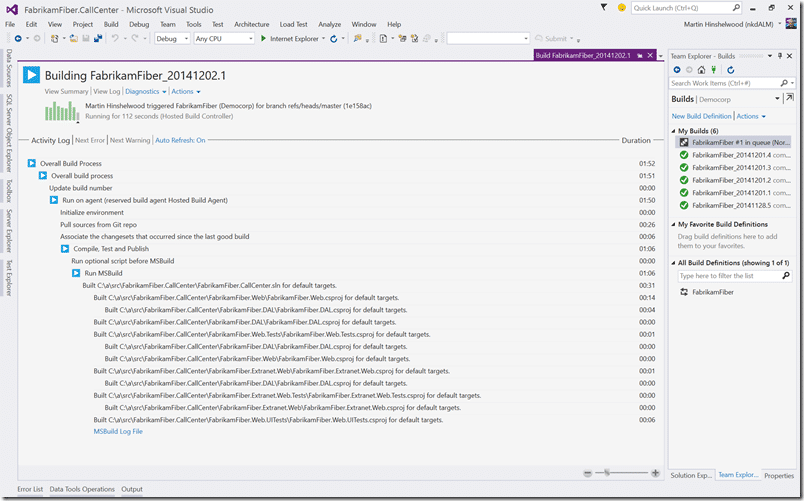804x501 pixels.
Task: Click the notifications filter flag icon
Action: click(604, 8)
